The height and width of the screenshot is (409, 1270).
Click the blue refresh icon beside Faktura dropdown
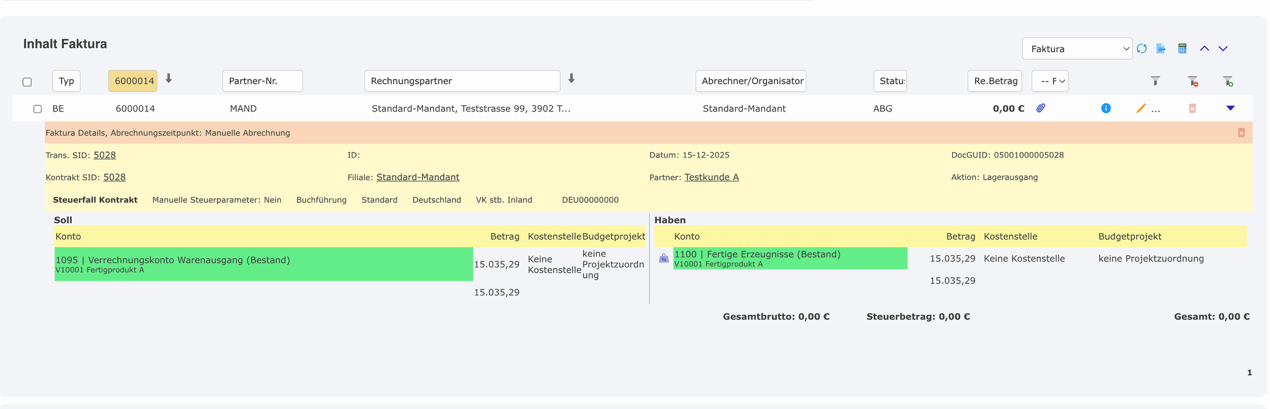point(1141,48)
